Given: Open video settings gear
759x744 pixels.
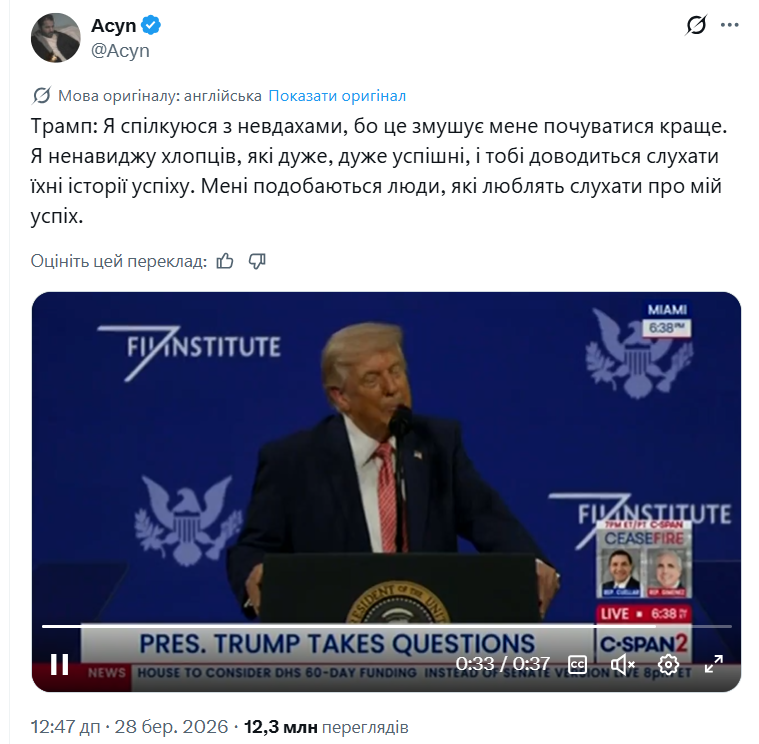Looking at the screenshot, I should coord(668,664).
